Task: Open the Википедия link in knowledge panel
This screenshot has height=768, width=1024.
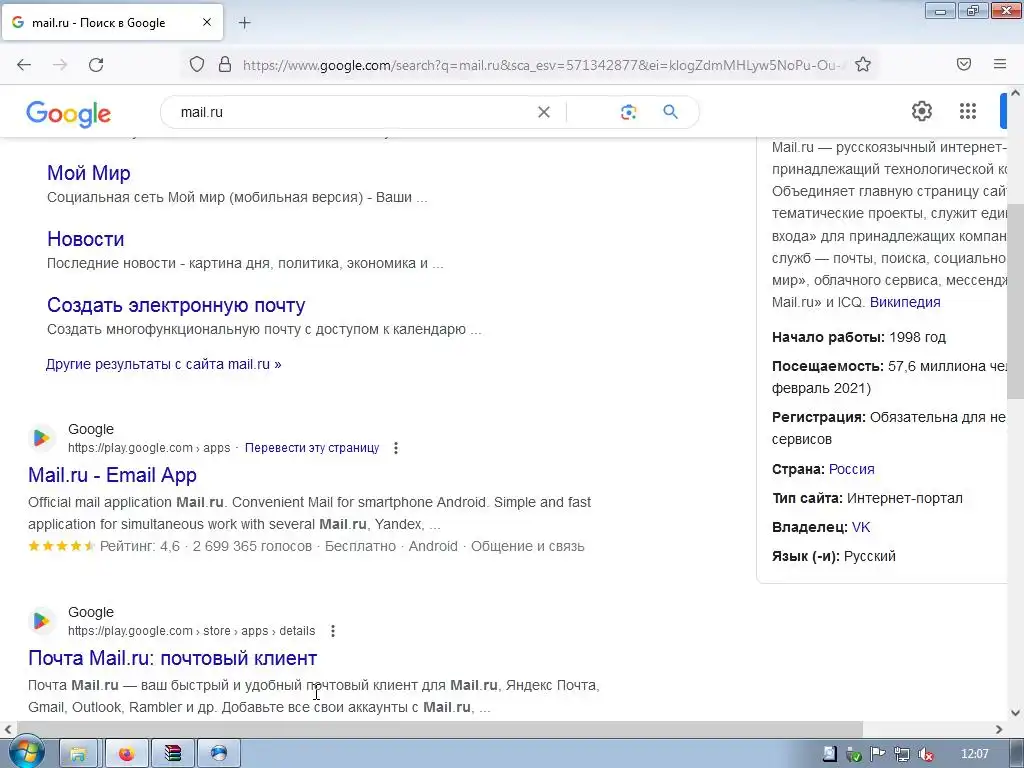Action: point(905,302)
